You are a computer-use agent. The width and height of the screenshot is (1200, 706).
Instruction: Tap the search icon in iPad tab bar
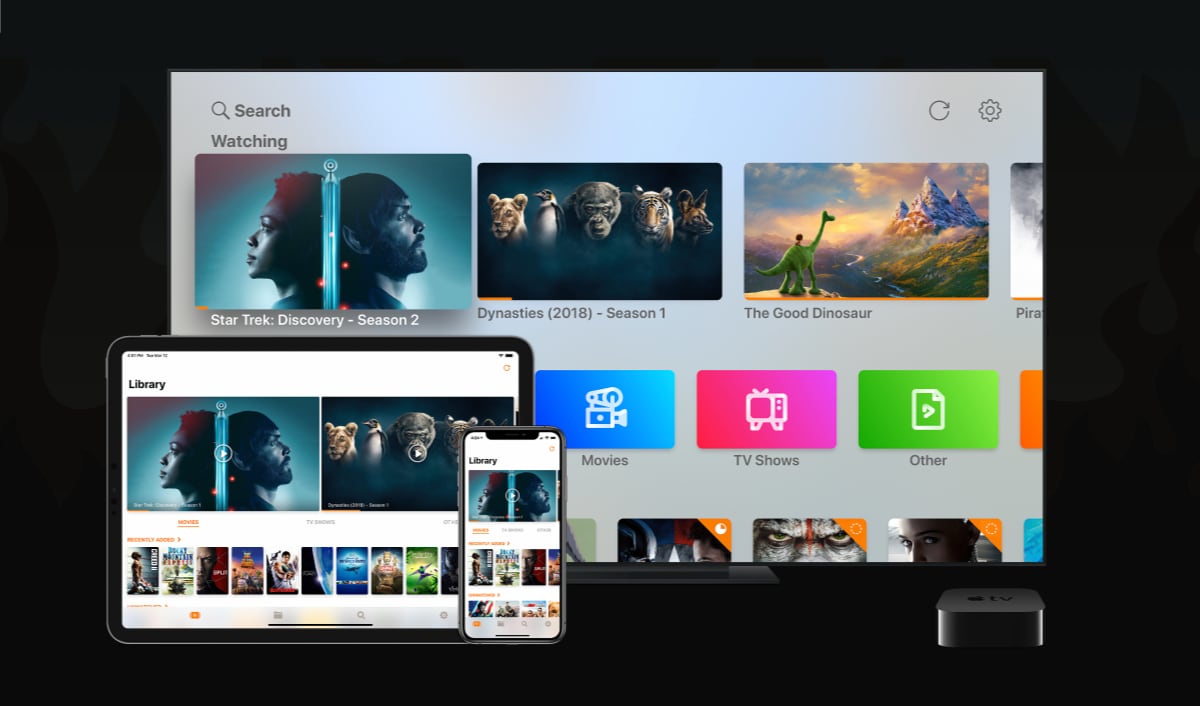point(361,615)
